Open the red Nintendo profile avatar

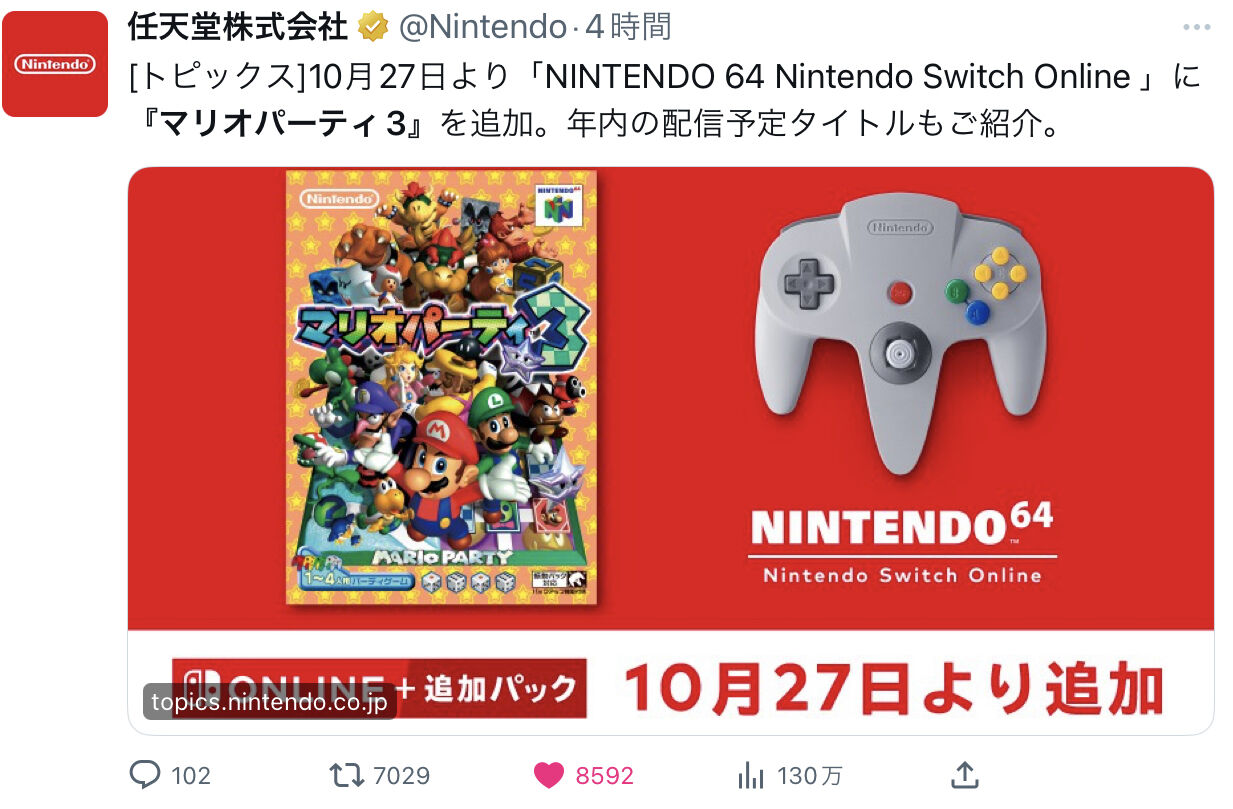55,64
